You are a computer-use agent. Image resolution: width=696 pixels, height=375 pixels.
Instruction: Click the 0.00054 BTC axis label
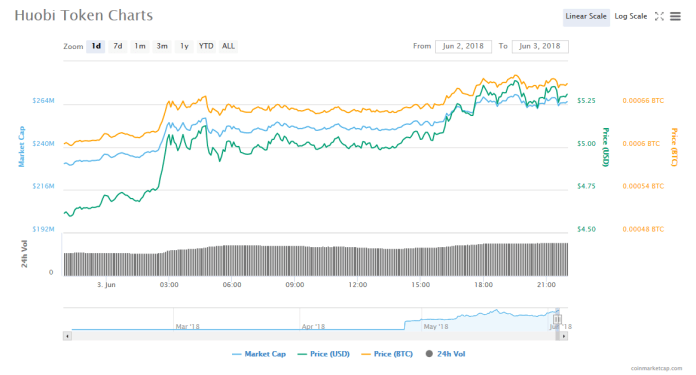[643, 186]
